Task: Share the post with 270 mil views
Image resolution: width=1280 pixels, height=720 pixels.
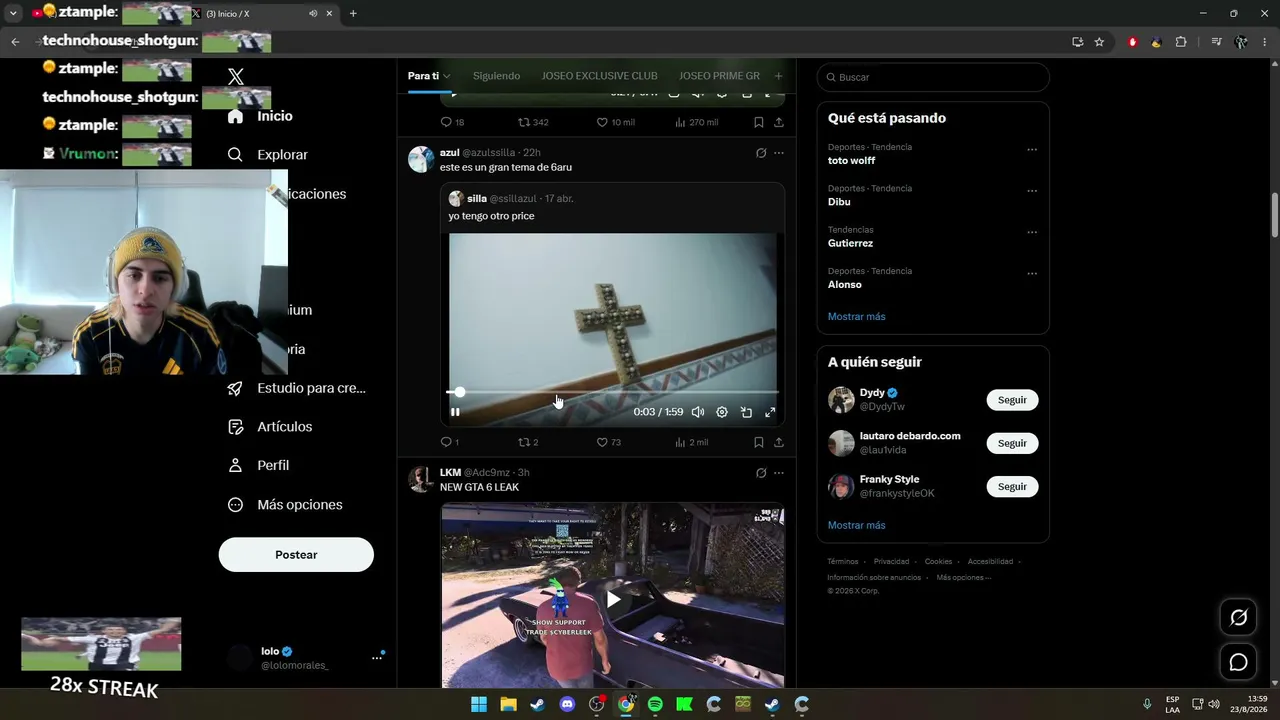Action: click(779, 122)
